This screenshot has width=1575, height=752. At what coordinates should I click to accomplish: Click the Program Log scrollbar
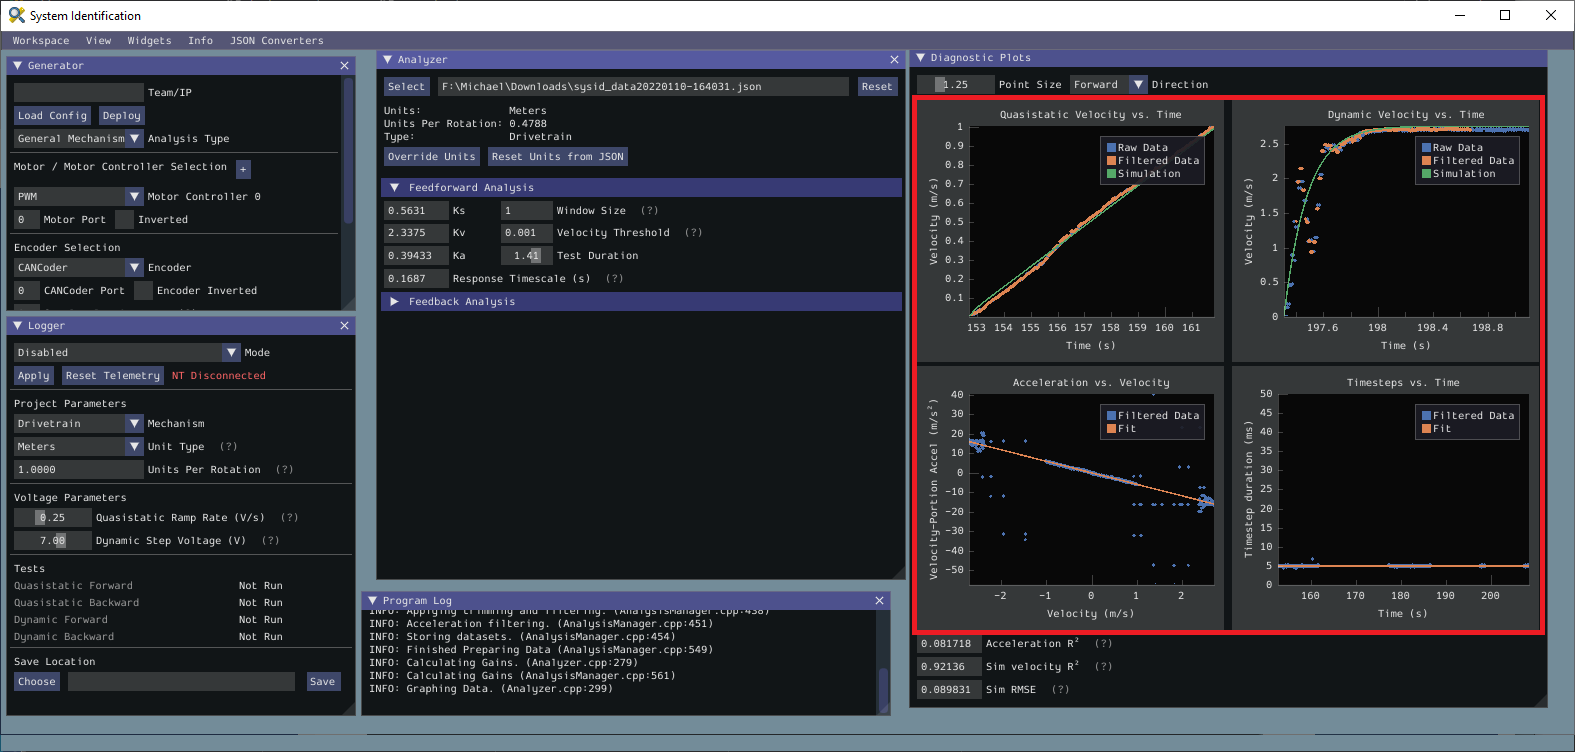884,689
